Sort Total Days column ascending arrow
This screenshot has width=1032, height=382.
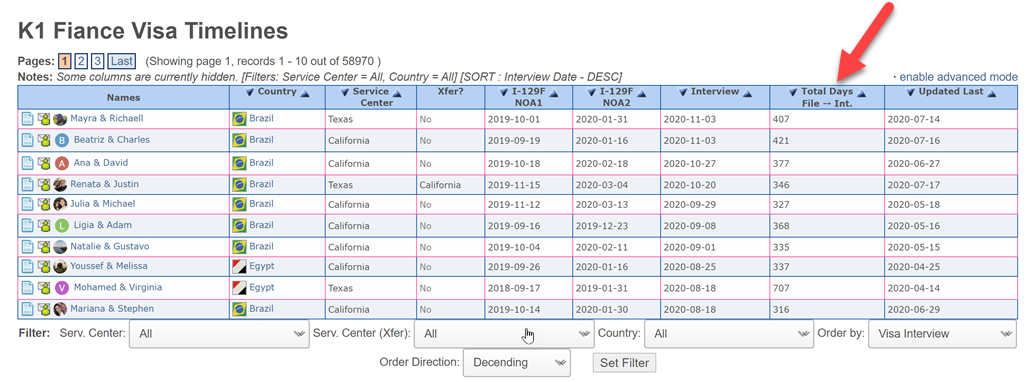point(861,93)
